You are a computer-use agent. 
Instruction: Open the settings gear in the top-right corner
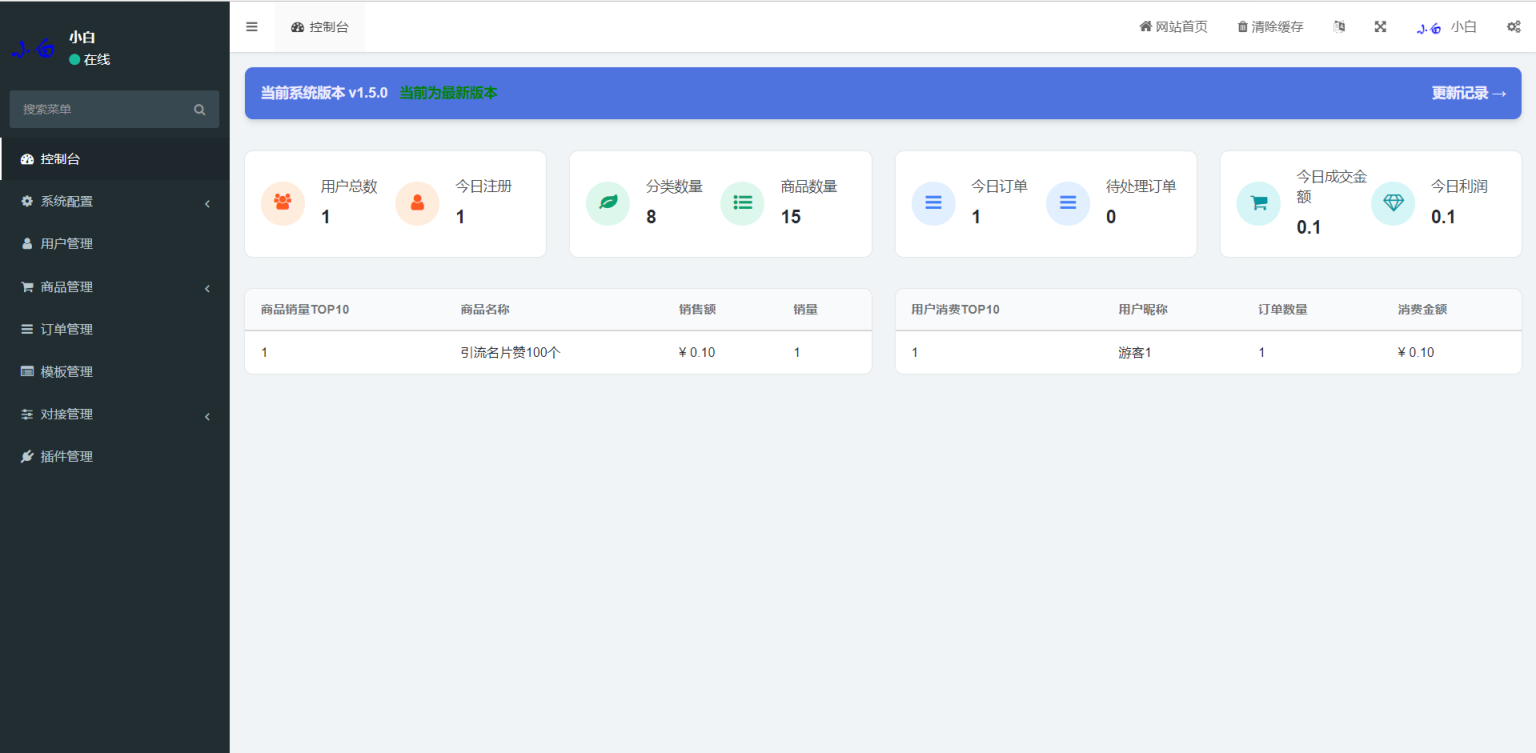1513,27
